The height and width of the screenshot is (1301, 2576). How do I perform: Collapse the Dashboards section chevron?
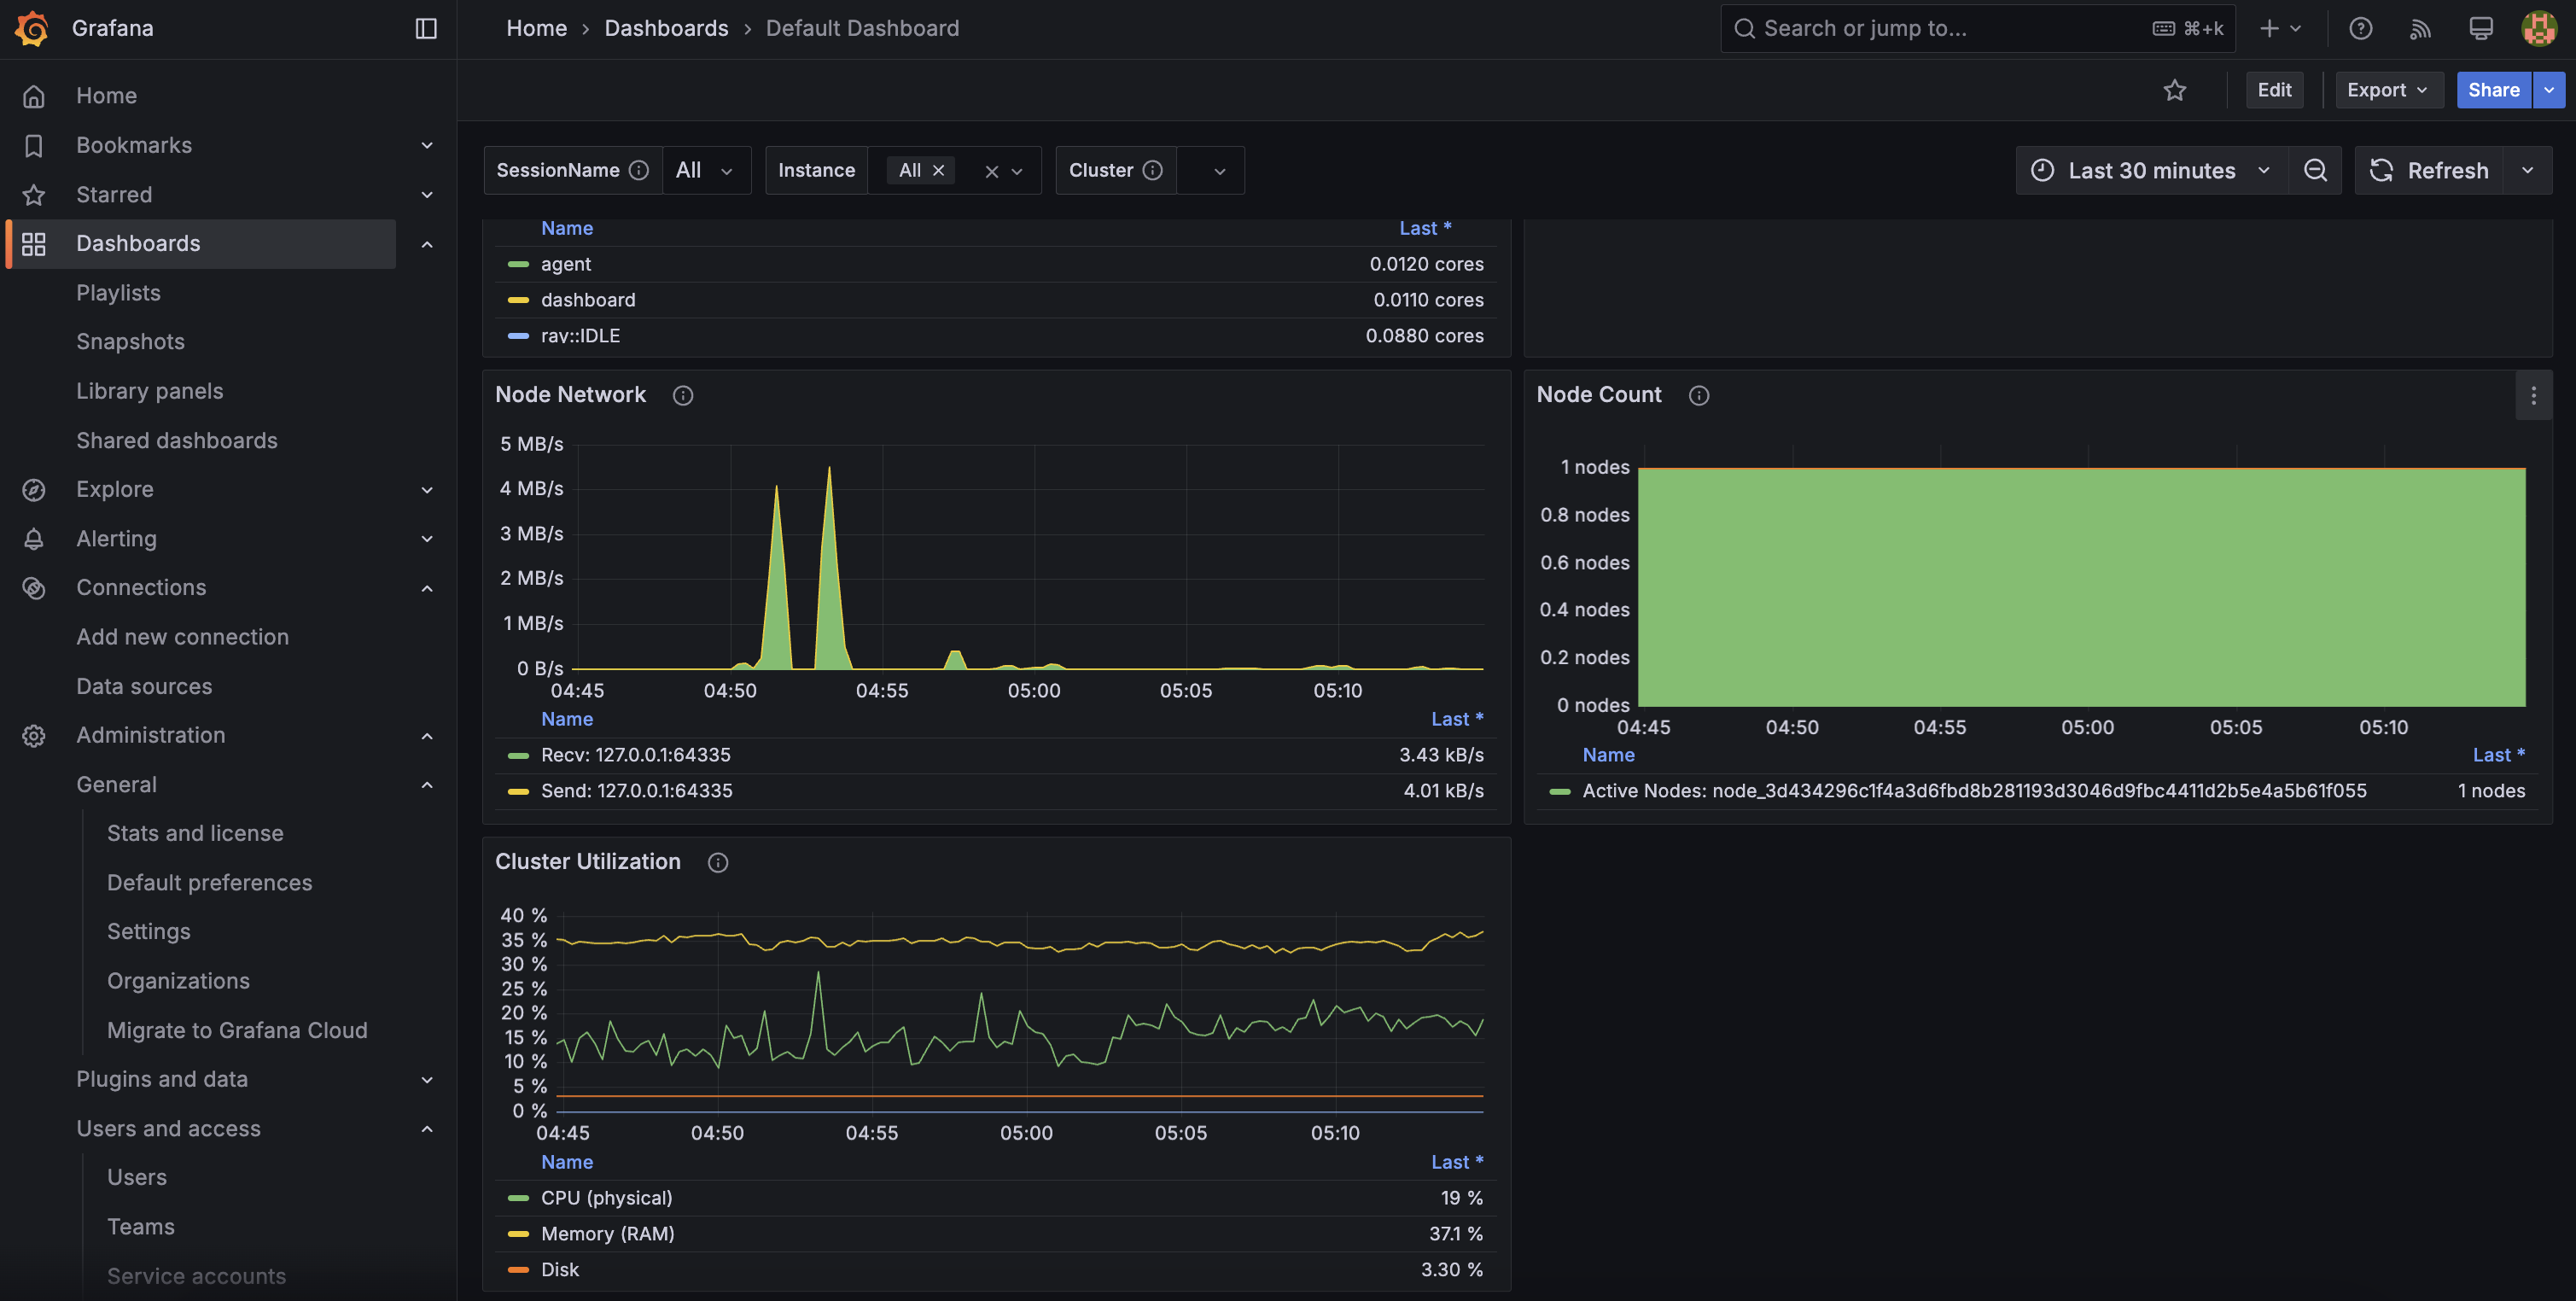tap(427, 244)
